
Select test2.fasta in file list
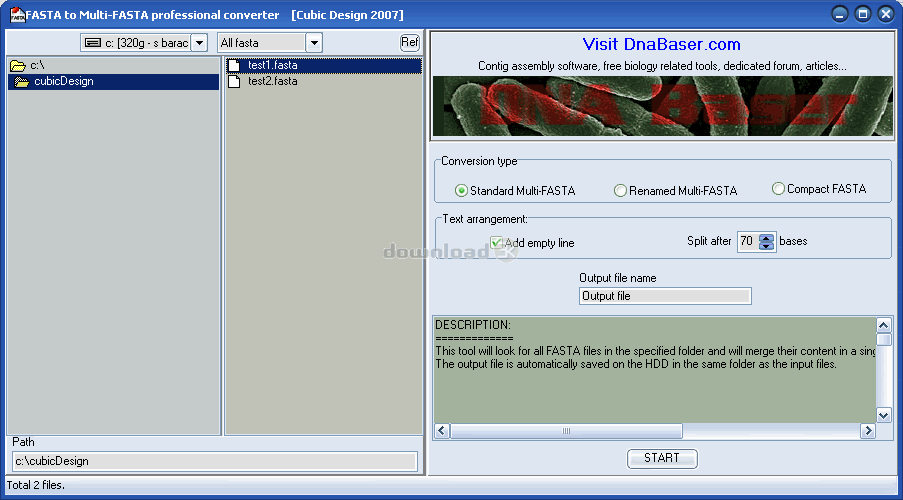pos(272,82)
